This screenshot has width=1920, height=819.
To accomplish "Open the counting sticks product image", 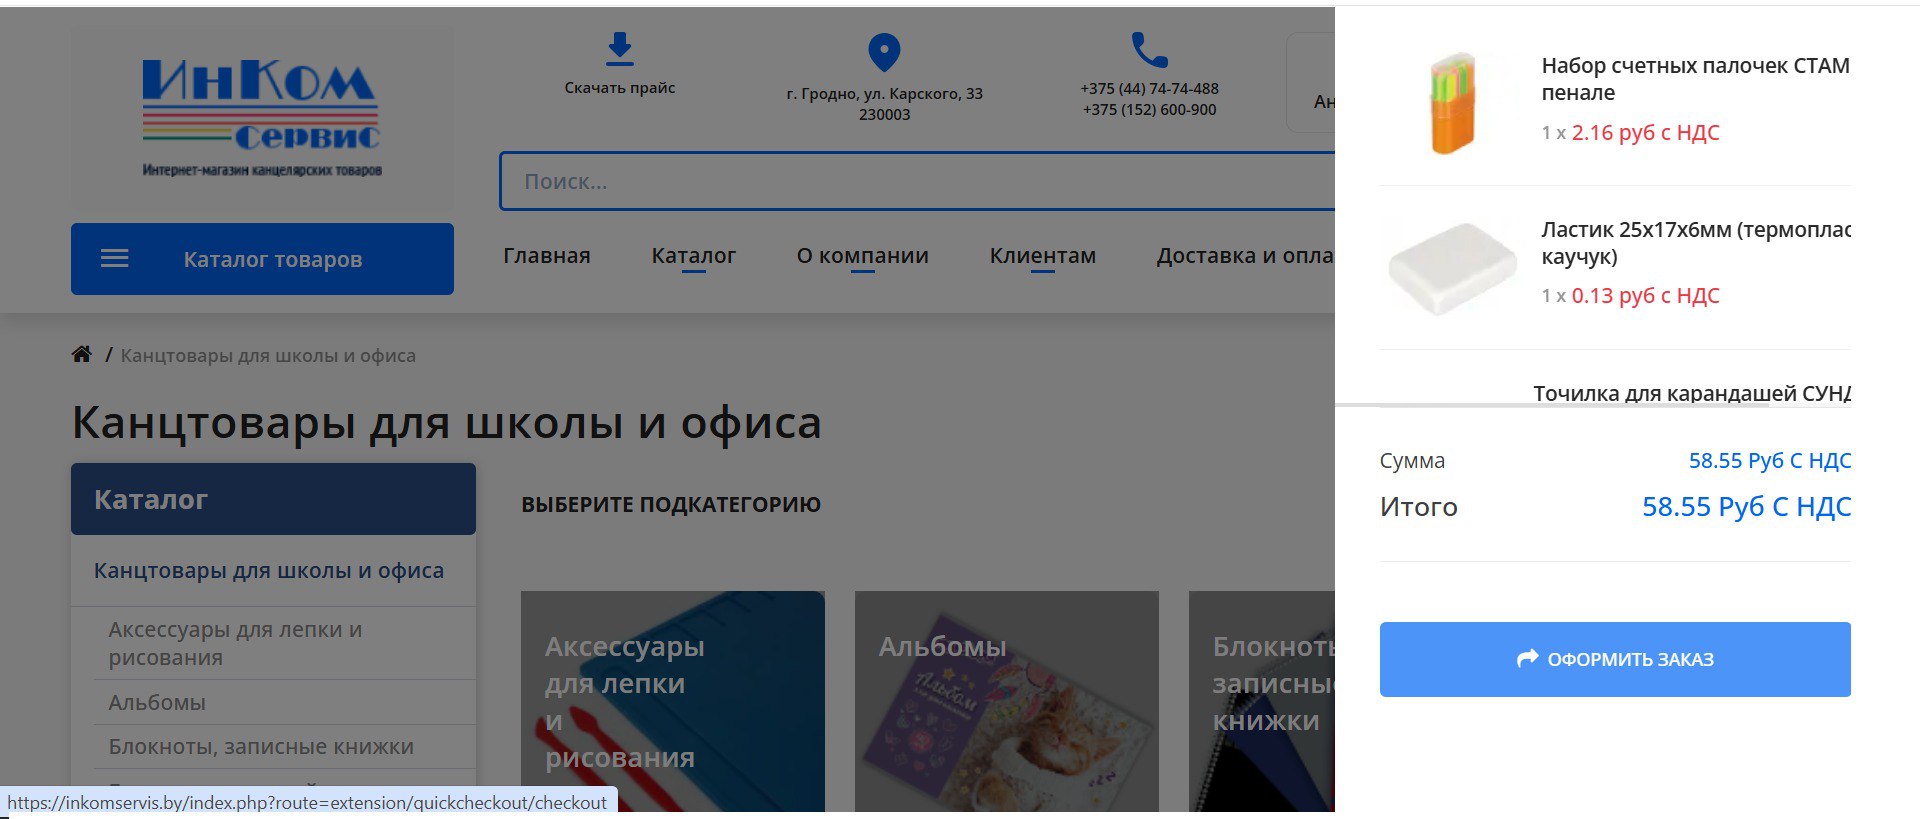I will [1451, 104].
